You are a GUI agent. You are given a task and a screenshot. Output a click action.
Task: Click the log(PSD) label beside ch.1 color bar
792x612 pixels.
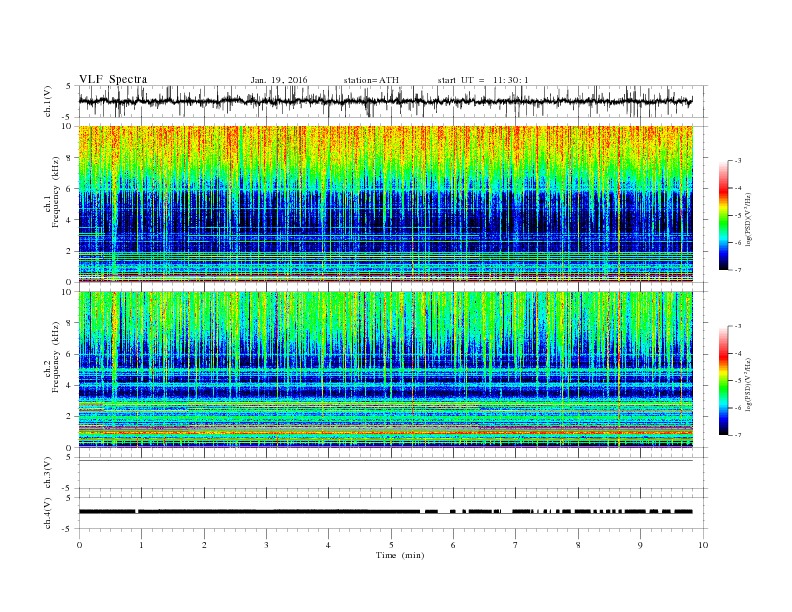(748, 219)
